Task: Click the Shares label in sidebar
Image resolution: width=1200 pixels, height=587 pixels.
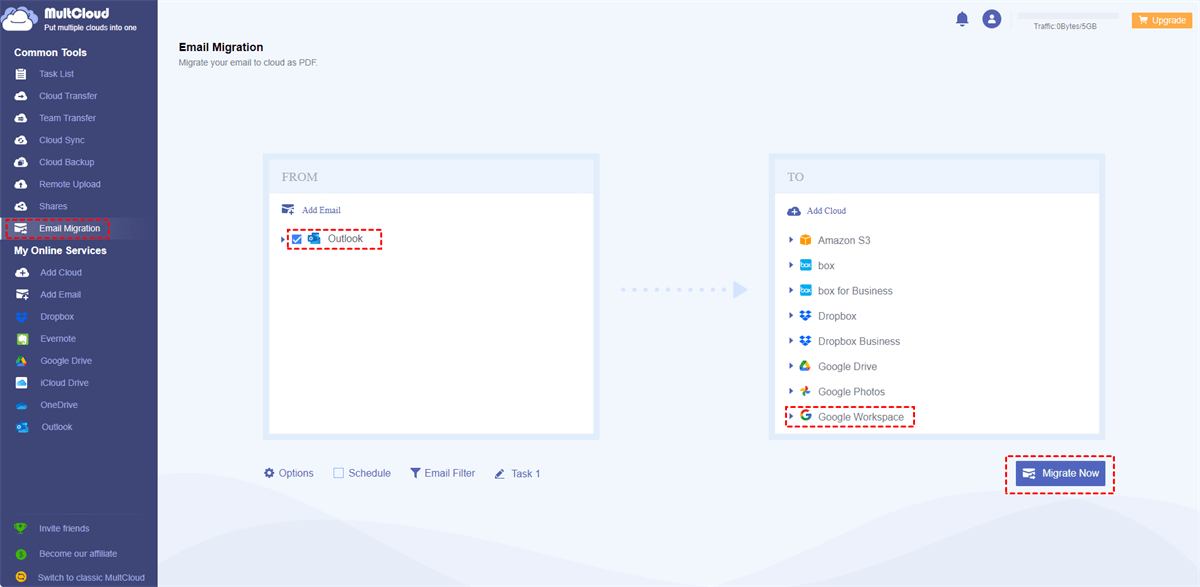Action: [54, 206]
